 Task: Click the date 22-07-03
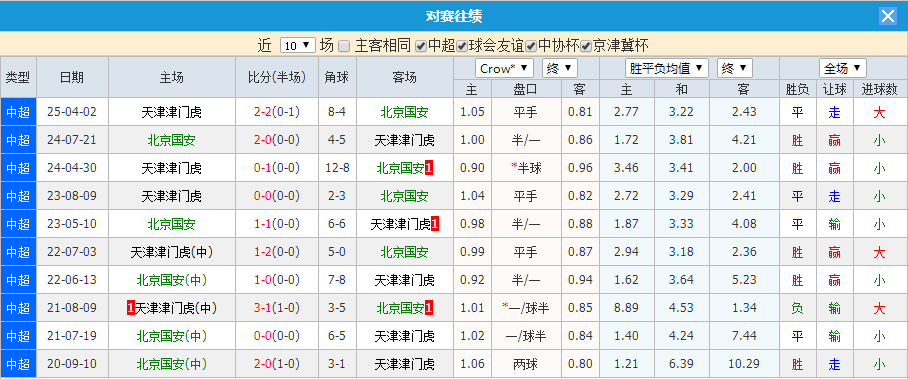(72, 252)
